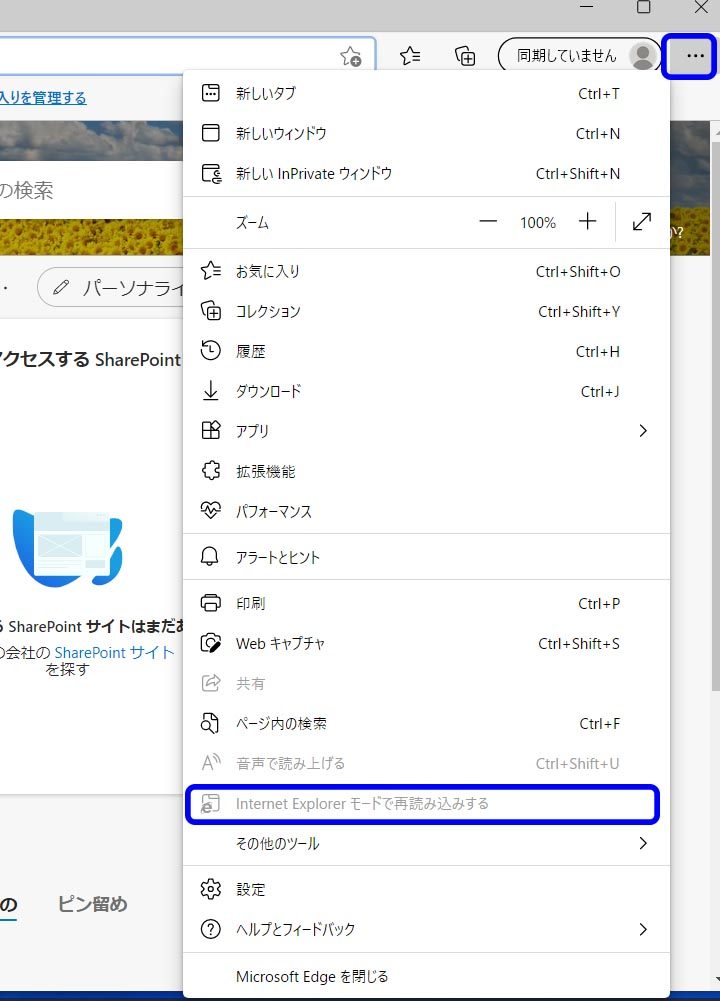The width and height of the screenshot is (720, 1001).
Task: Open ダウンロード menu entry
Action: 426,391
